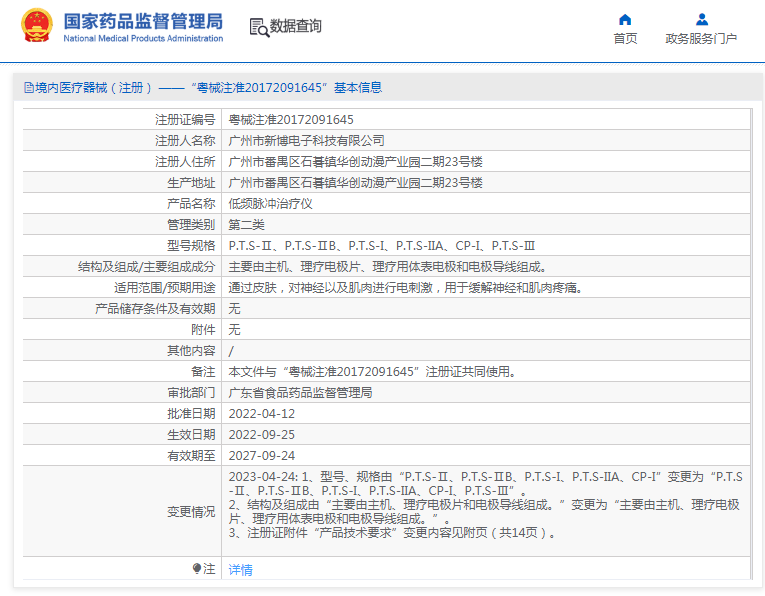765x596 pixels.
Task: Click the bulb icon next to 注
Action: coord(197,569)
